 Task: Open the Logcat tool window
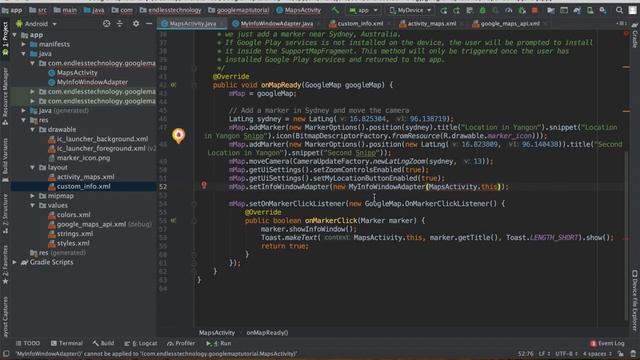pos(141,343)
